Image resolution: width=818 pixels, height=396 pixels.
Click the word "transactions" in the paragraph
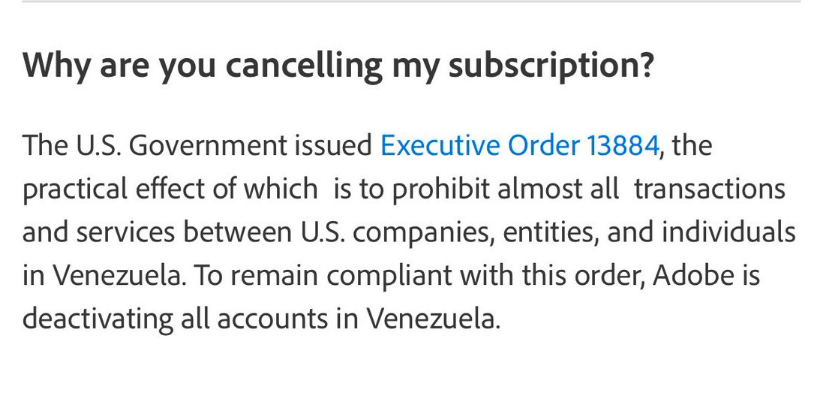(x=709, y=188)
